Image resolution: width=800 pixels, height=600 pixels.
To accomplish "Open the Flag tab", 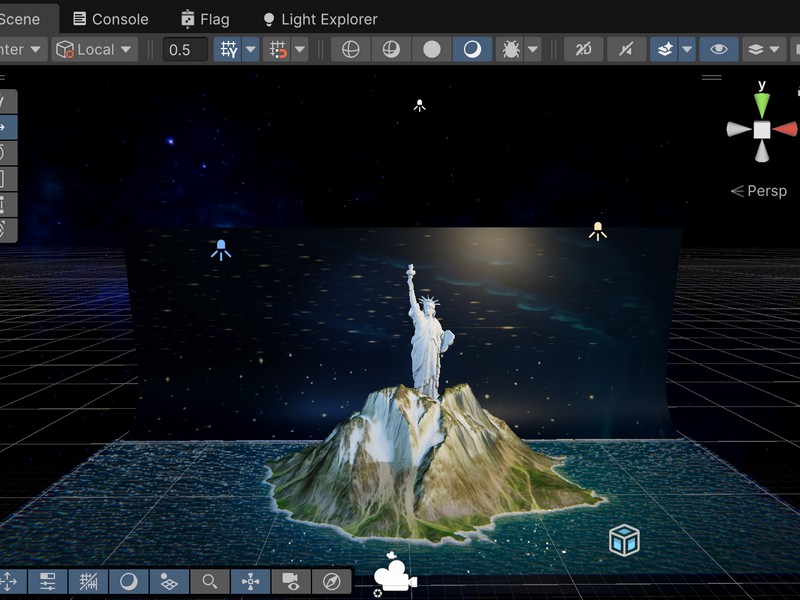I will [x=205, y=19].
